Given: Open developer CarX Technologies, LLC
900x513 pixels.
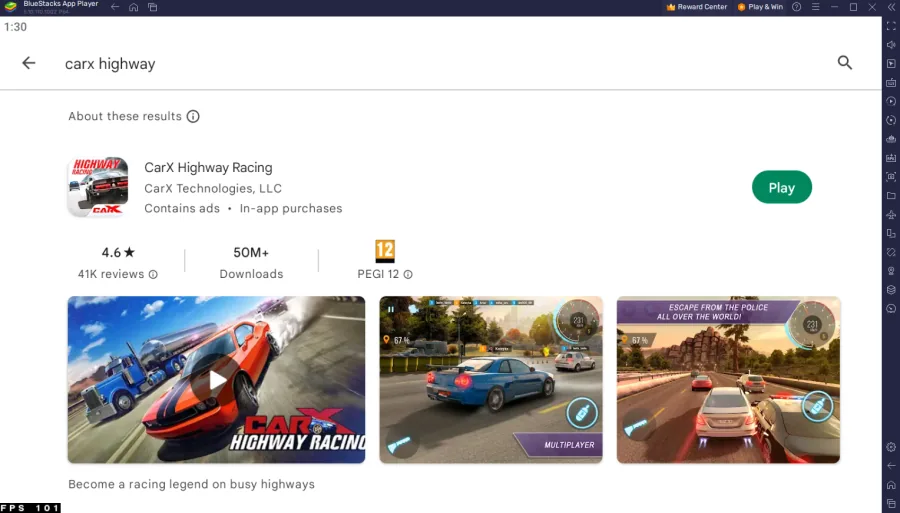Looking at the screenshot, I should coord(213,188).
